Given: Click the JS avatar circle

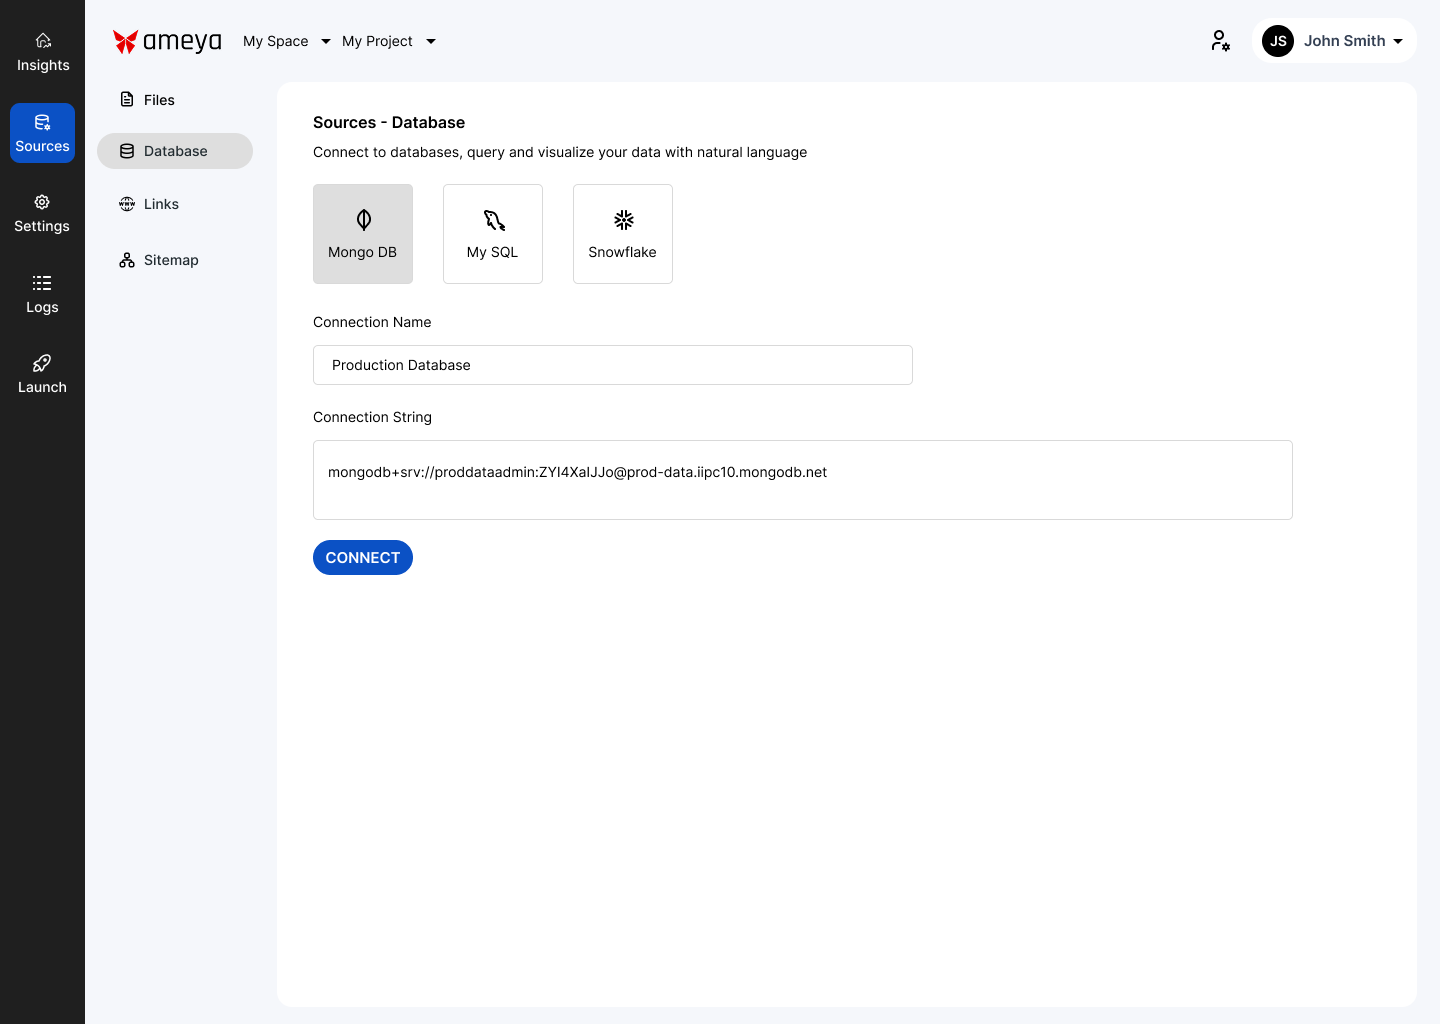Looking at the screenshot, I should pos(1278,41).
